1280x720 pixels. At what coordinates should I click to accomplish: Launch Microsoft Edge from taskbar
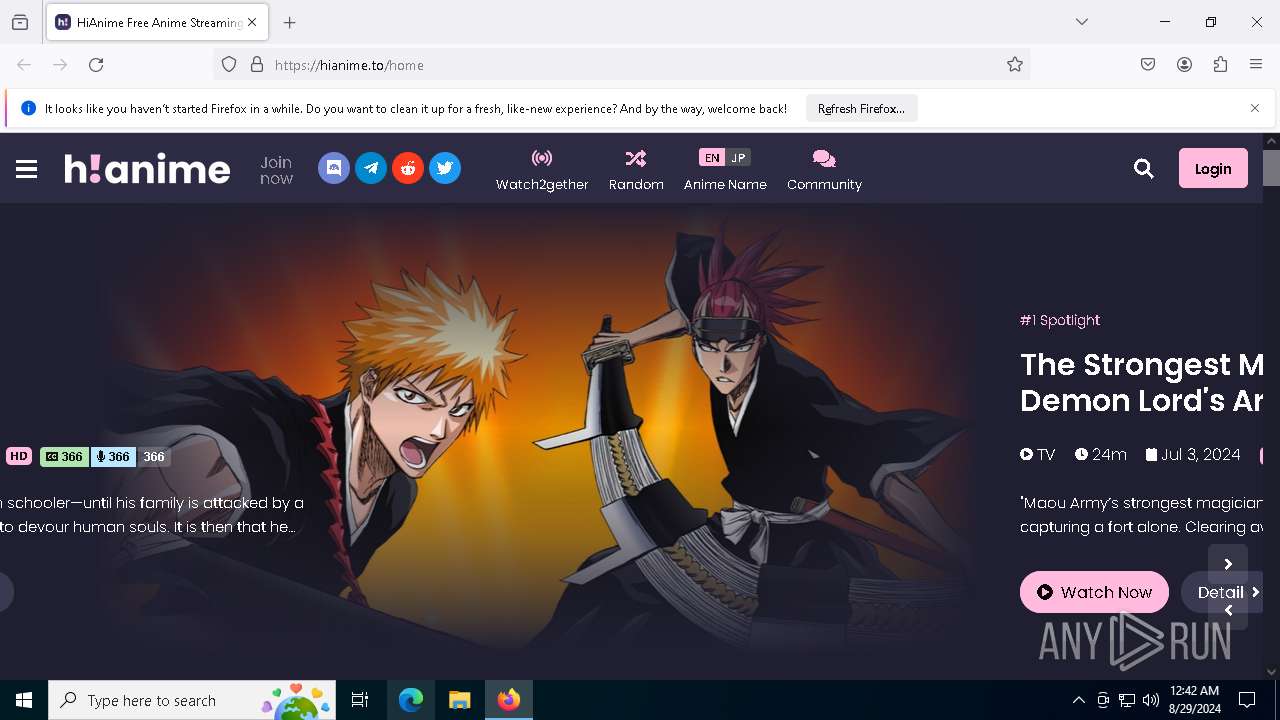pyautogui.click(x=411, y=700)
